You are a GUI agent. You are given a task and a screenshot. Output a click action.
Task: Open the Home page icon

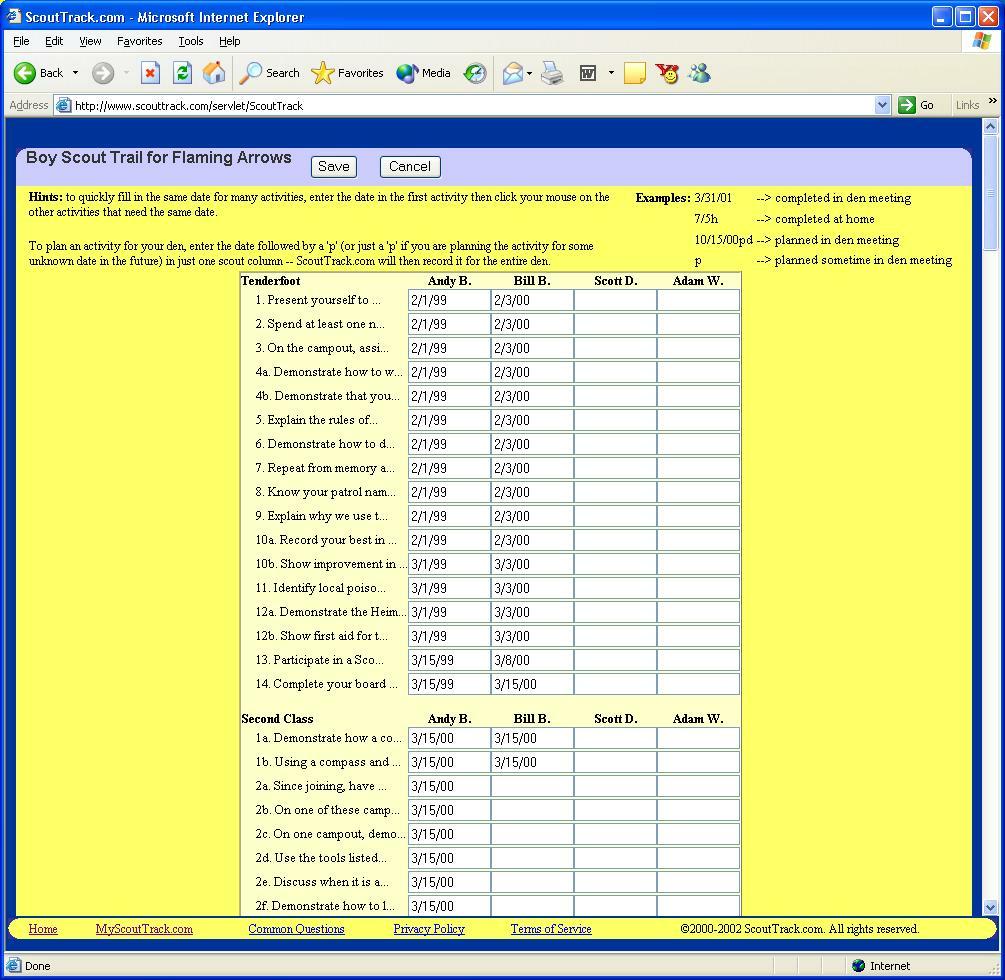coord(214,73)
